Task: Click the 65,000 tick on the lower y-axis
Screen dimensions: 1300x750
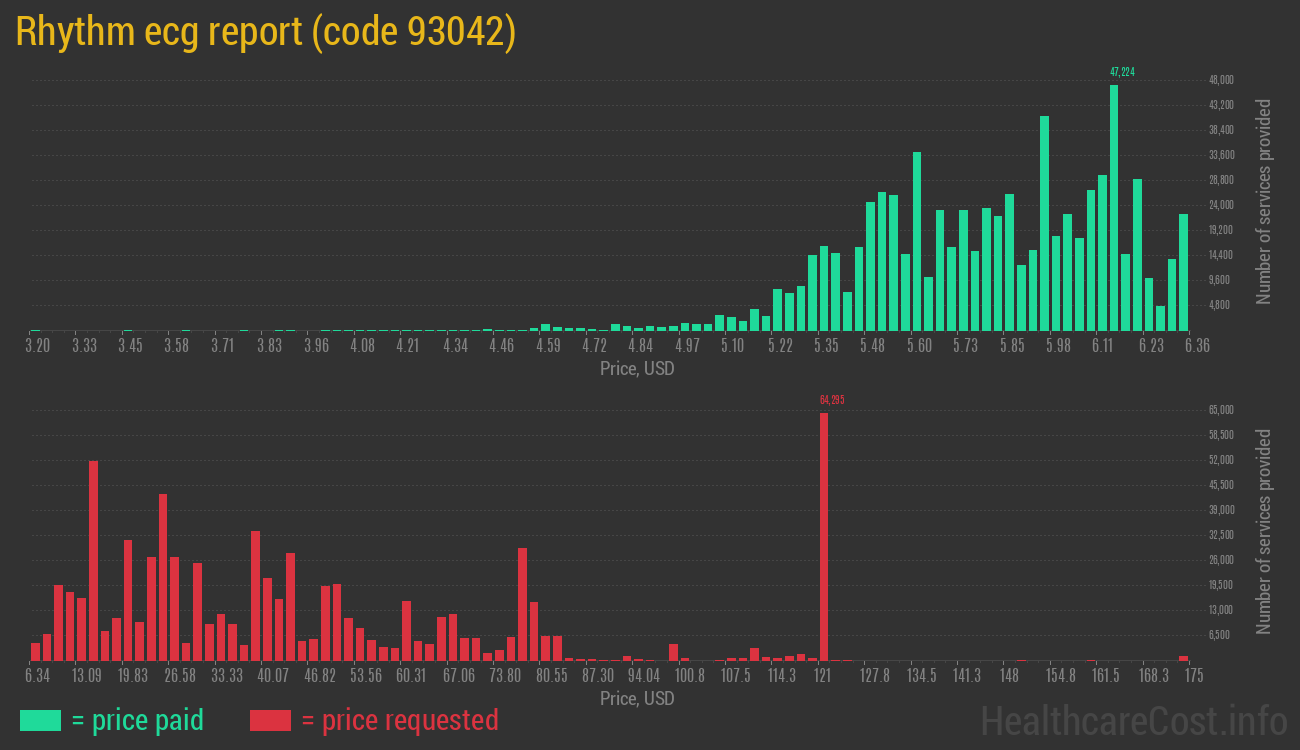Action: tap(1221, 410)
